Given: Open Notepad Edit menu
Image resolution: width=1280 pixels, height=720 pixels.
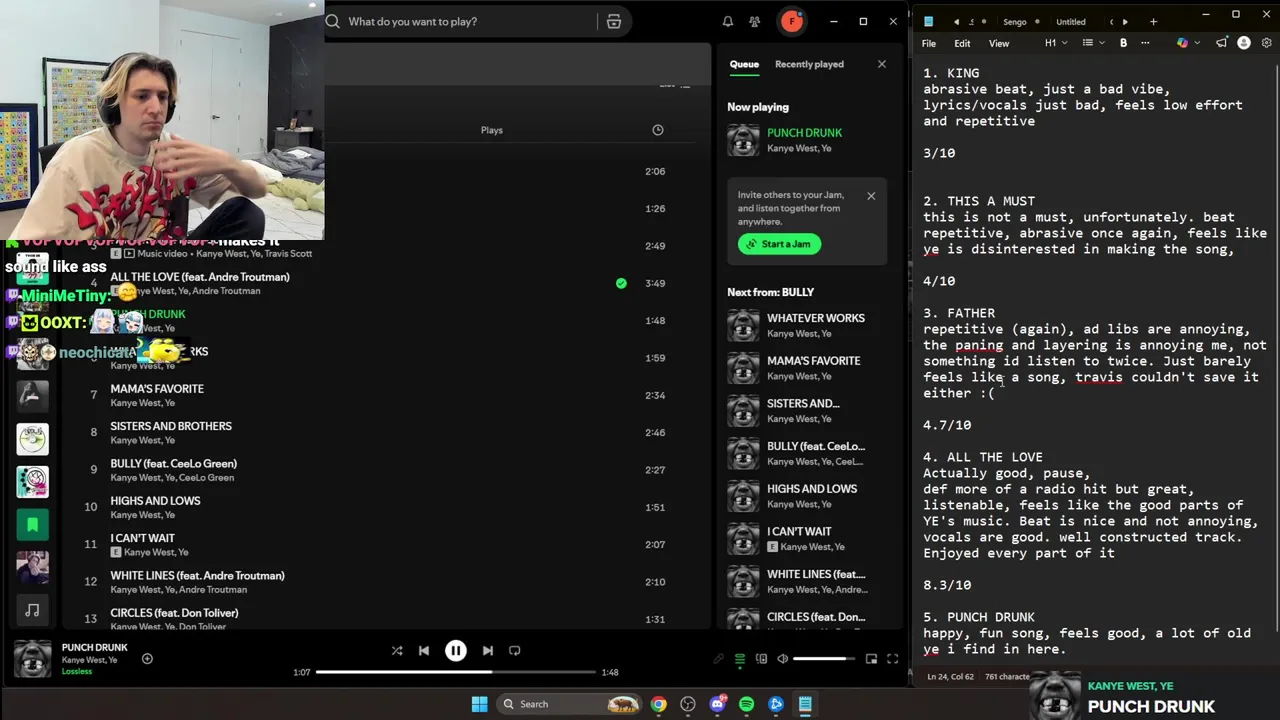Looking at the screenshot, I should point(962,43).
